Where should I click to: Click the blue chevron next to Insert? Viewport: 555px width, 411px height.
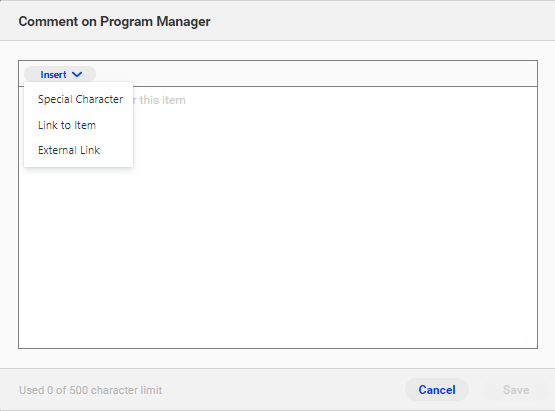pyautogui.click(x=77, y=74)
